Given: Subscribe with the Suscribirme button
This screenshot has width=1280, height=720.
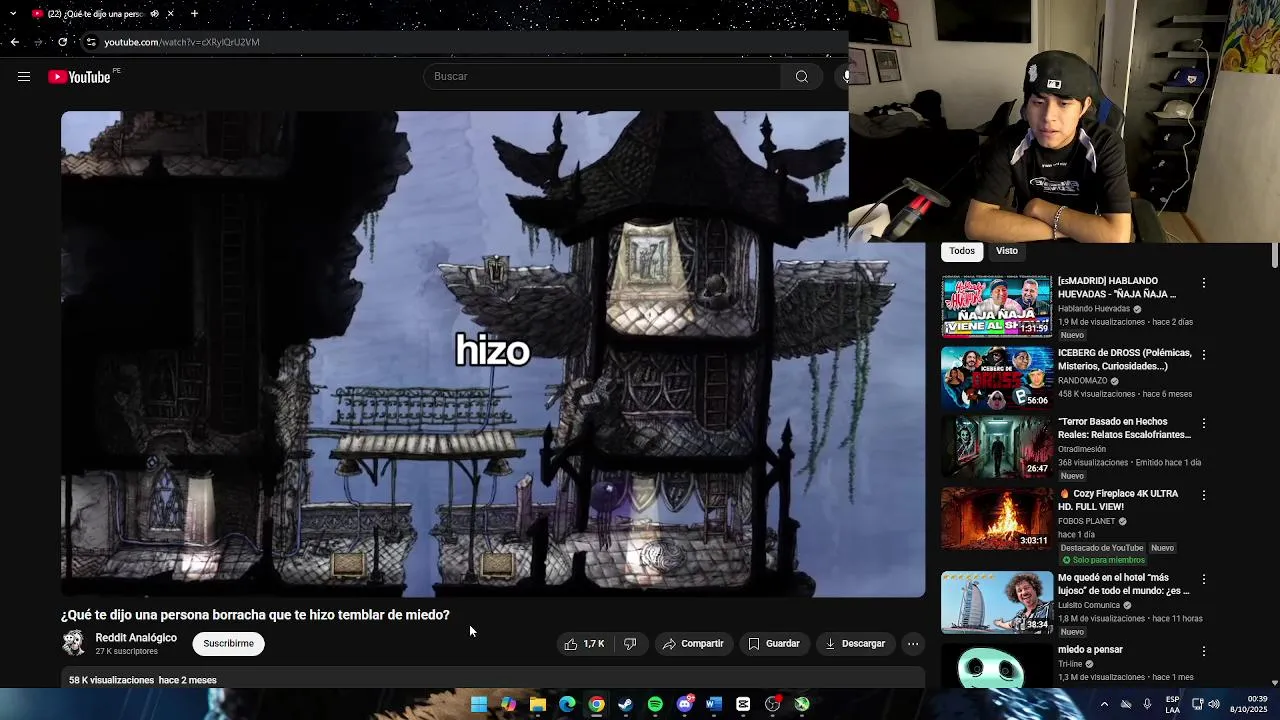Looking at the screenshot, I should coord(228,644).
